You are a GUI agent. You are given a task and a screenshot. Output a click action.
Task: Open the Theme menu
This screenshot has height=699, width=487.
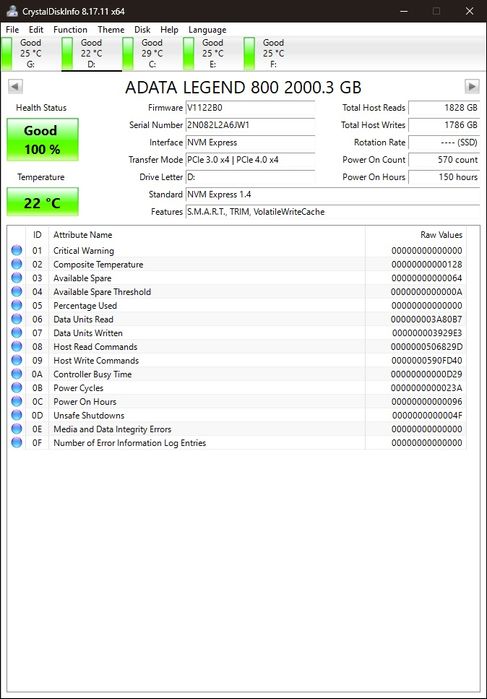pos(111,29)
